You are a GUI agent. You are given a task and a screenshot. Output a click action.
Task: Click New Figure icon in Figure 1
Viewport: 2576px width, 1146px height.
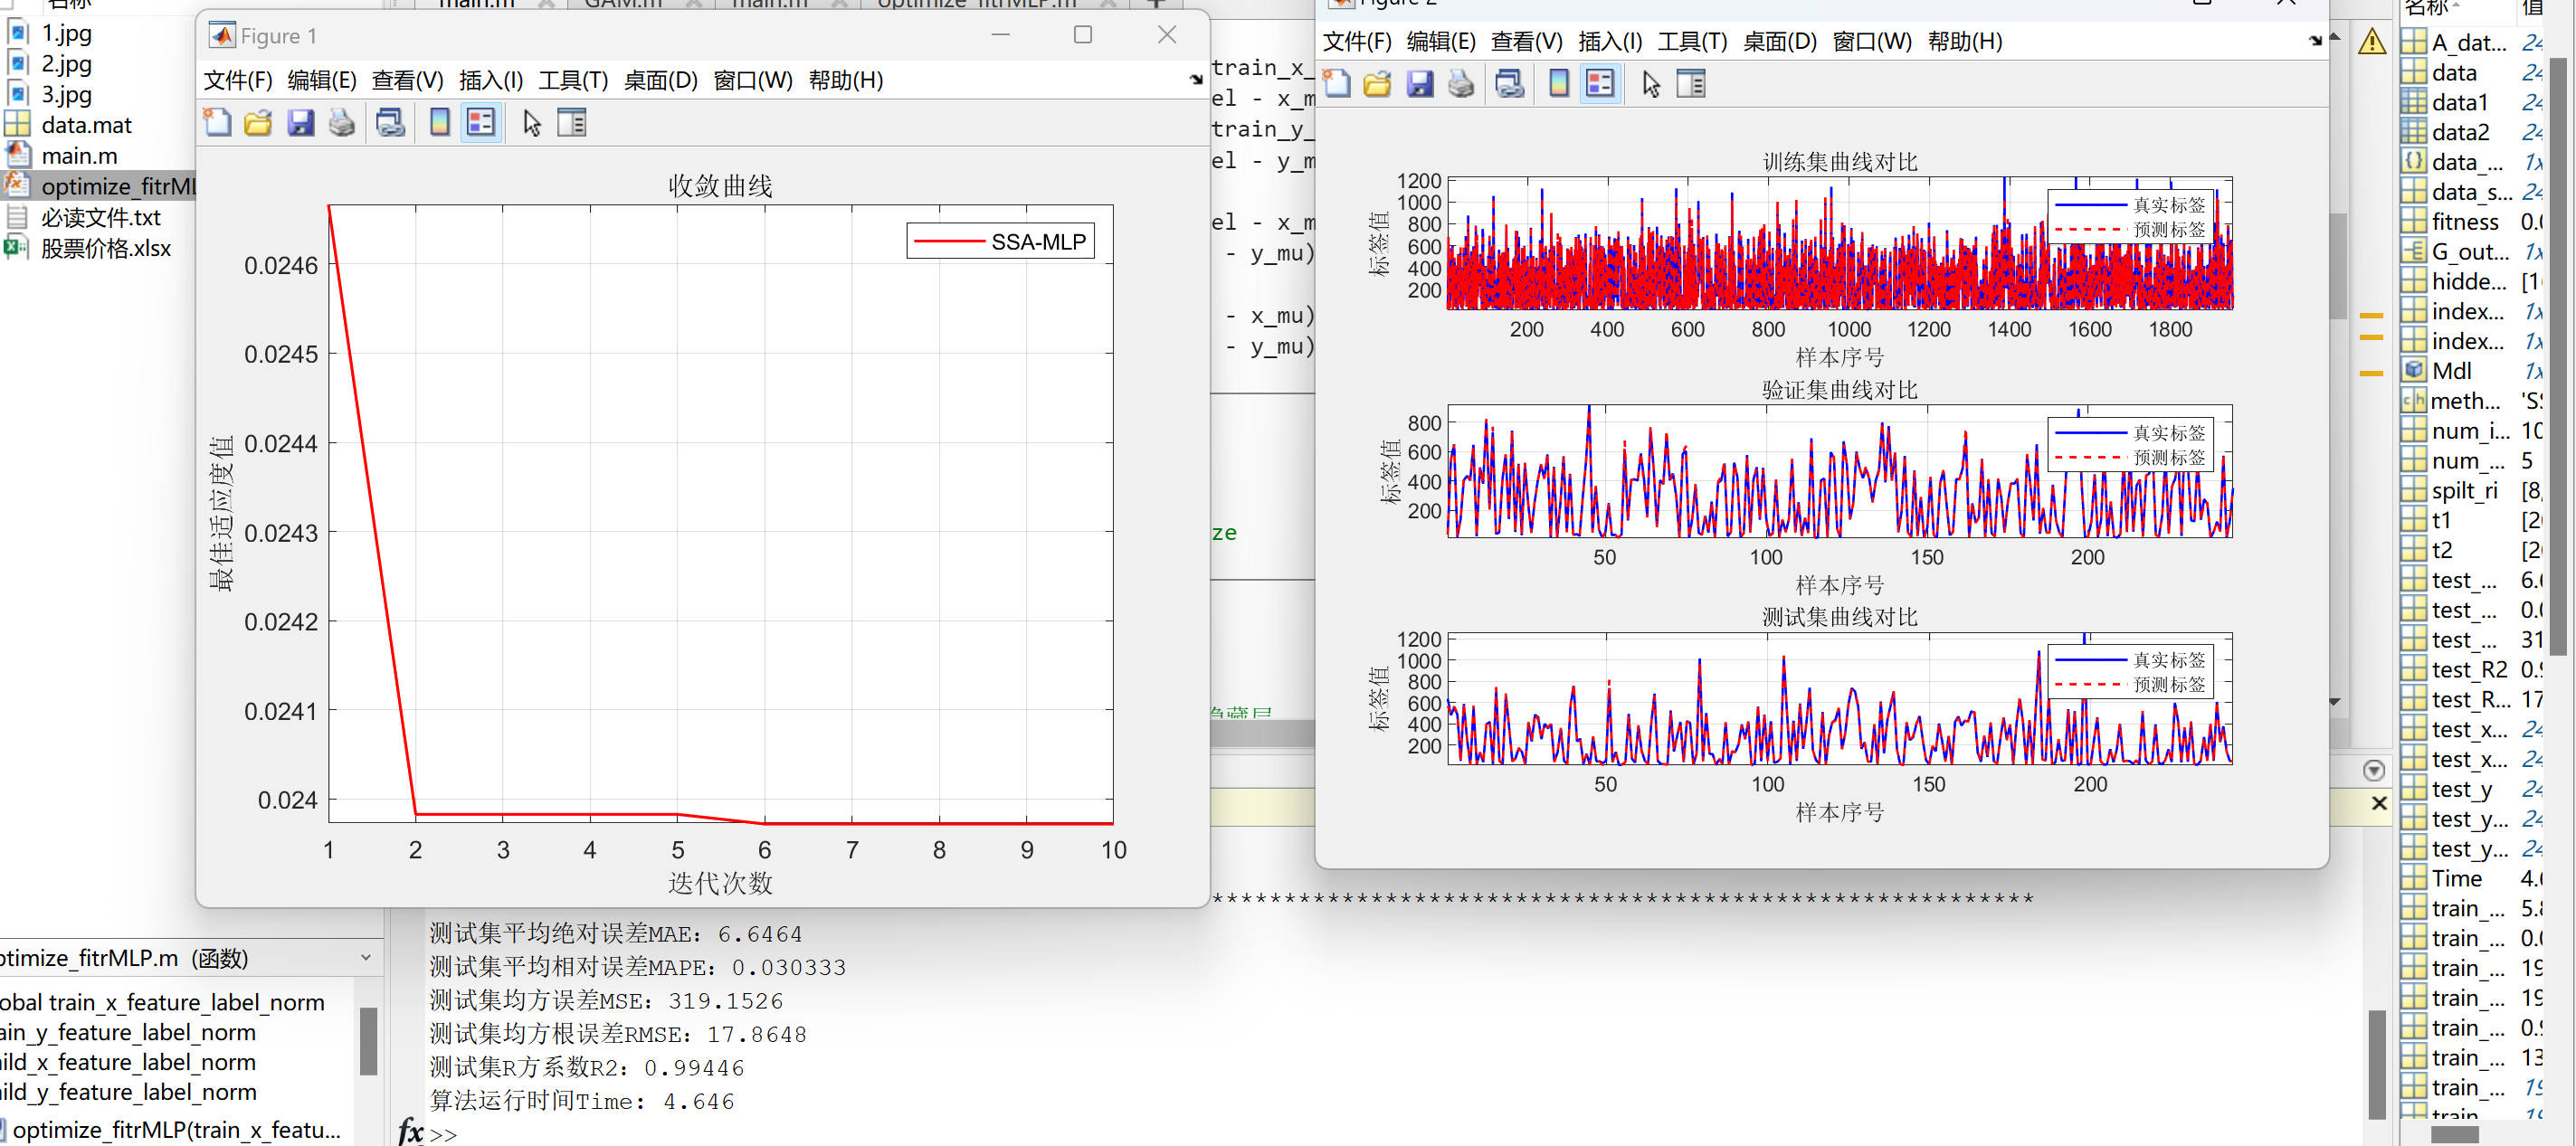coord(217,123)
